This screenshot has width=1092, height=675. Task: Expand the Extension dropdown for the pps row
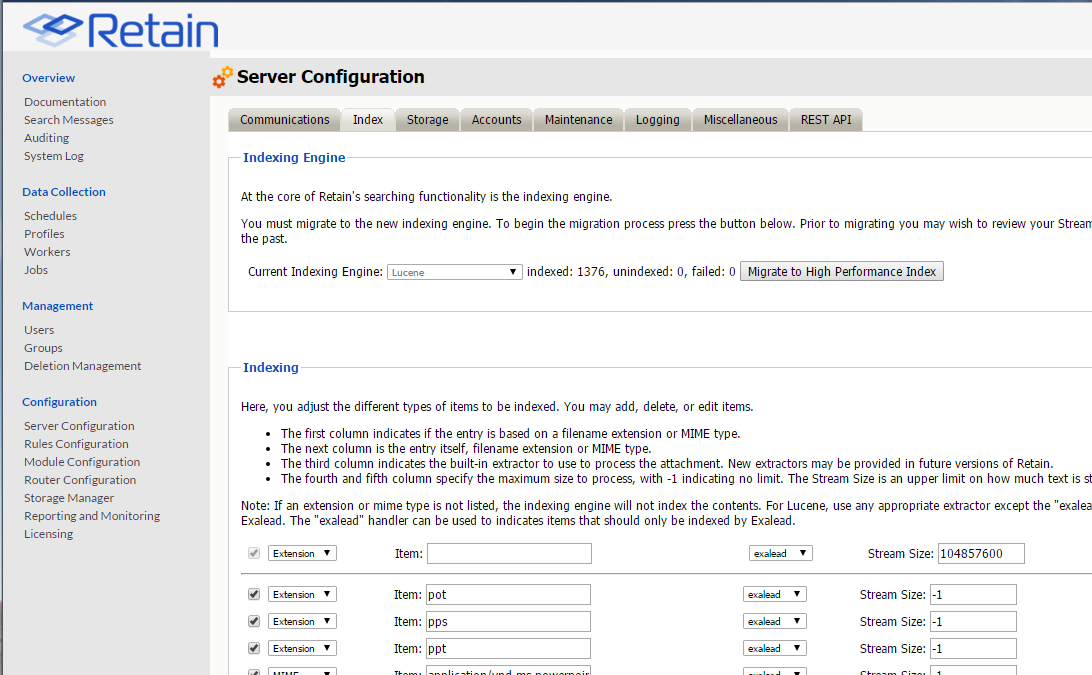coord(302,621)
